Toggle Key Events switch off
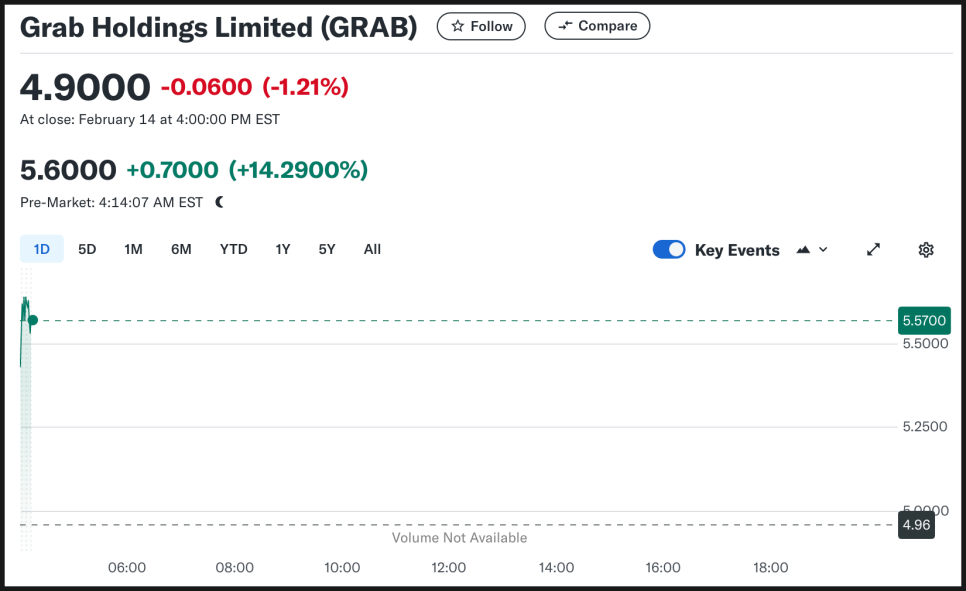 coord(669,250)
